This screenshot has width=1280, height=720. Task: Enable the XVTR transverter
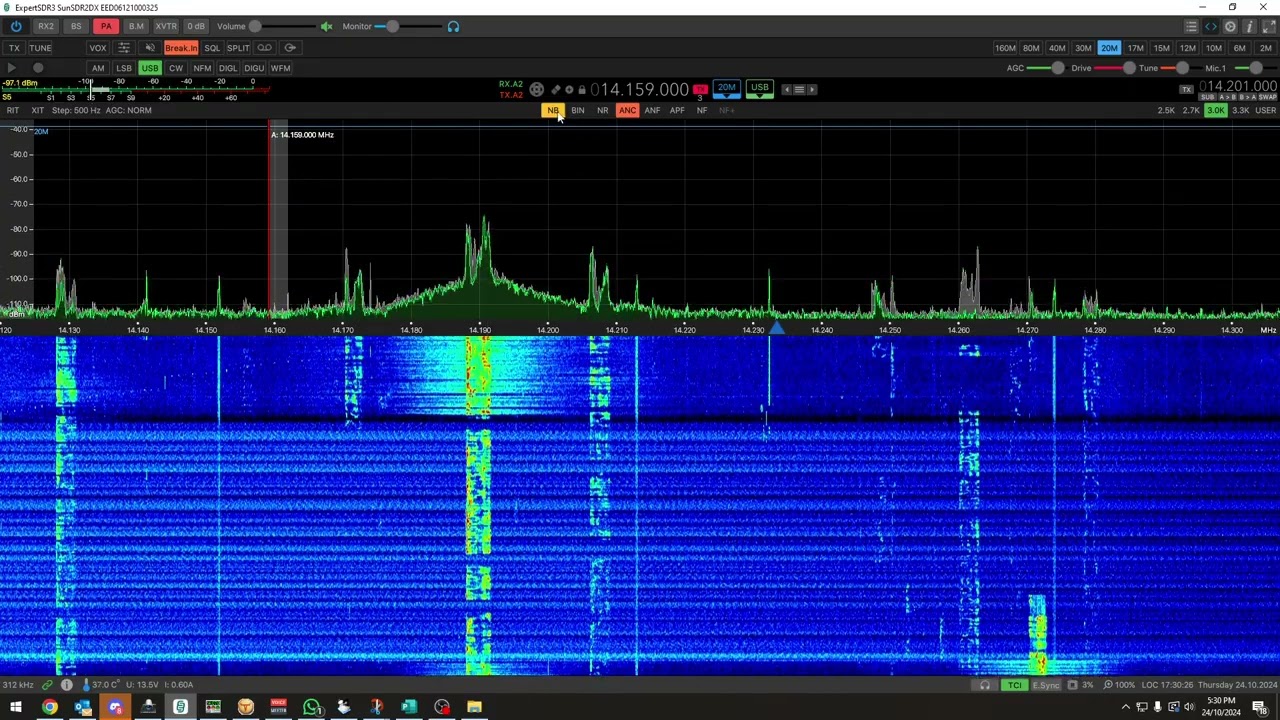166,26
